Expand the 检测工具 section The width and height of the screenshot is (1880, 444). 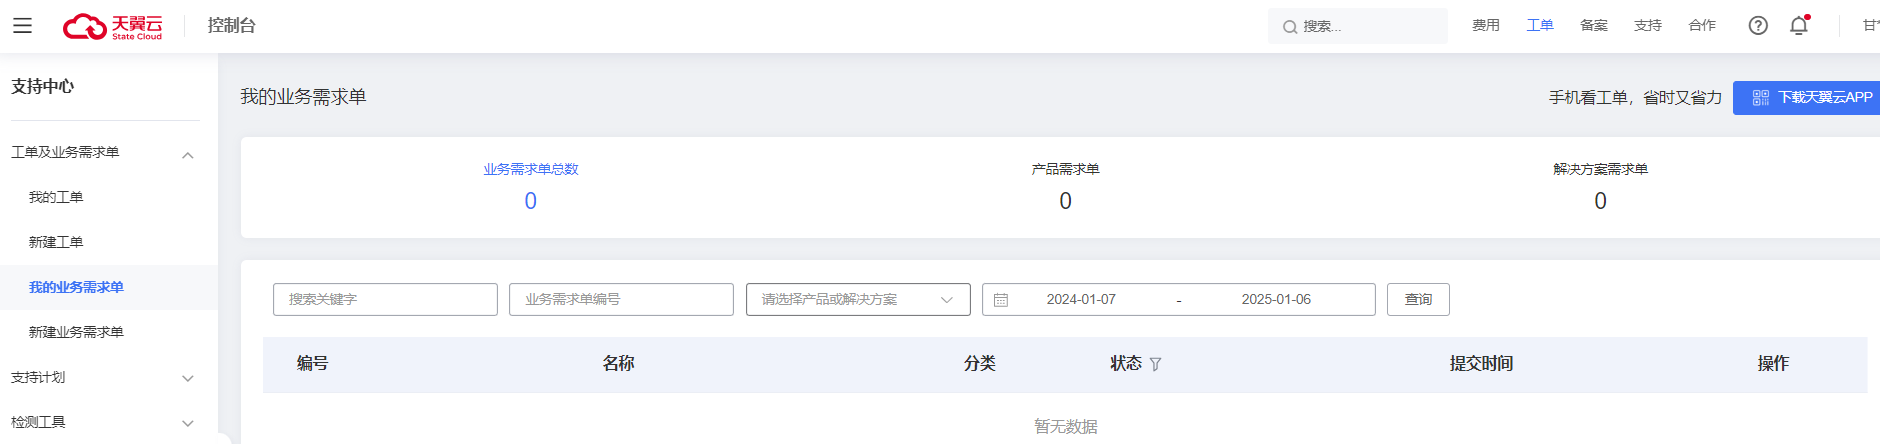[188, 423]
